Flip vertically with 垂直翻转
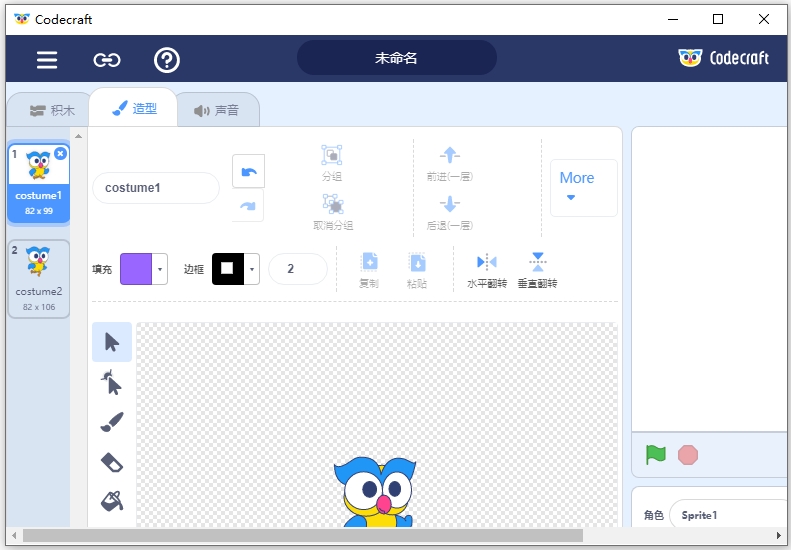 tap(537, 268)
